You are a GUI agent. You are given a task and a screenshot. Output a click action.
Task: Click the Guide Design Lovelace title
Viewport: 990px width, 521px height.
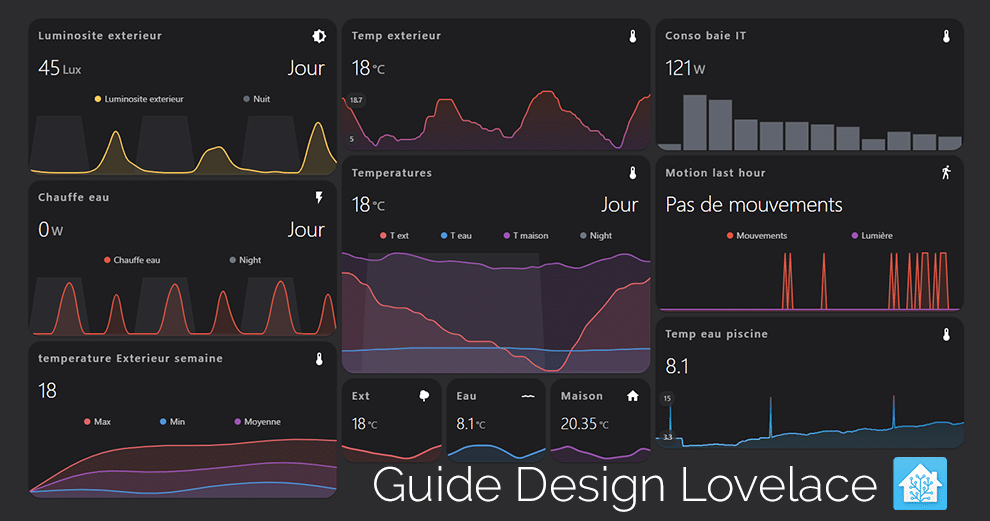coord(624,485)
